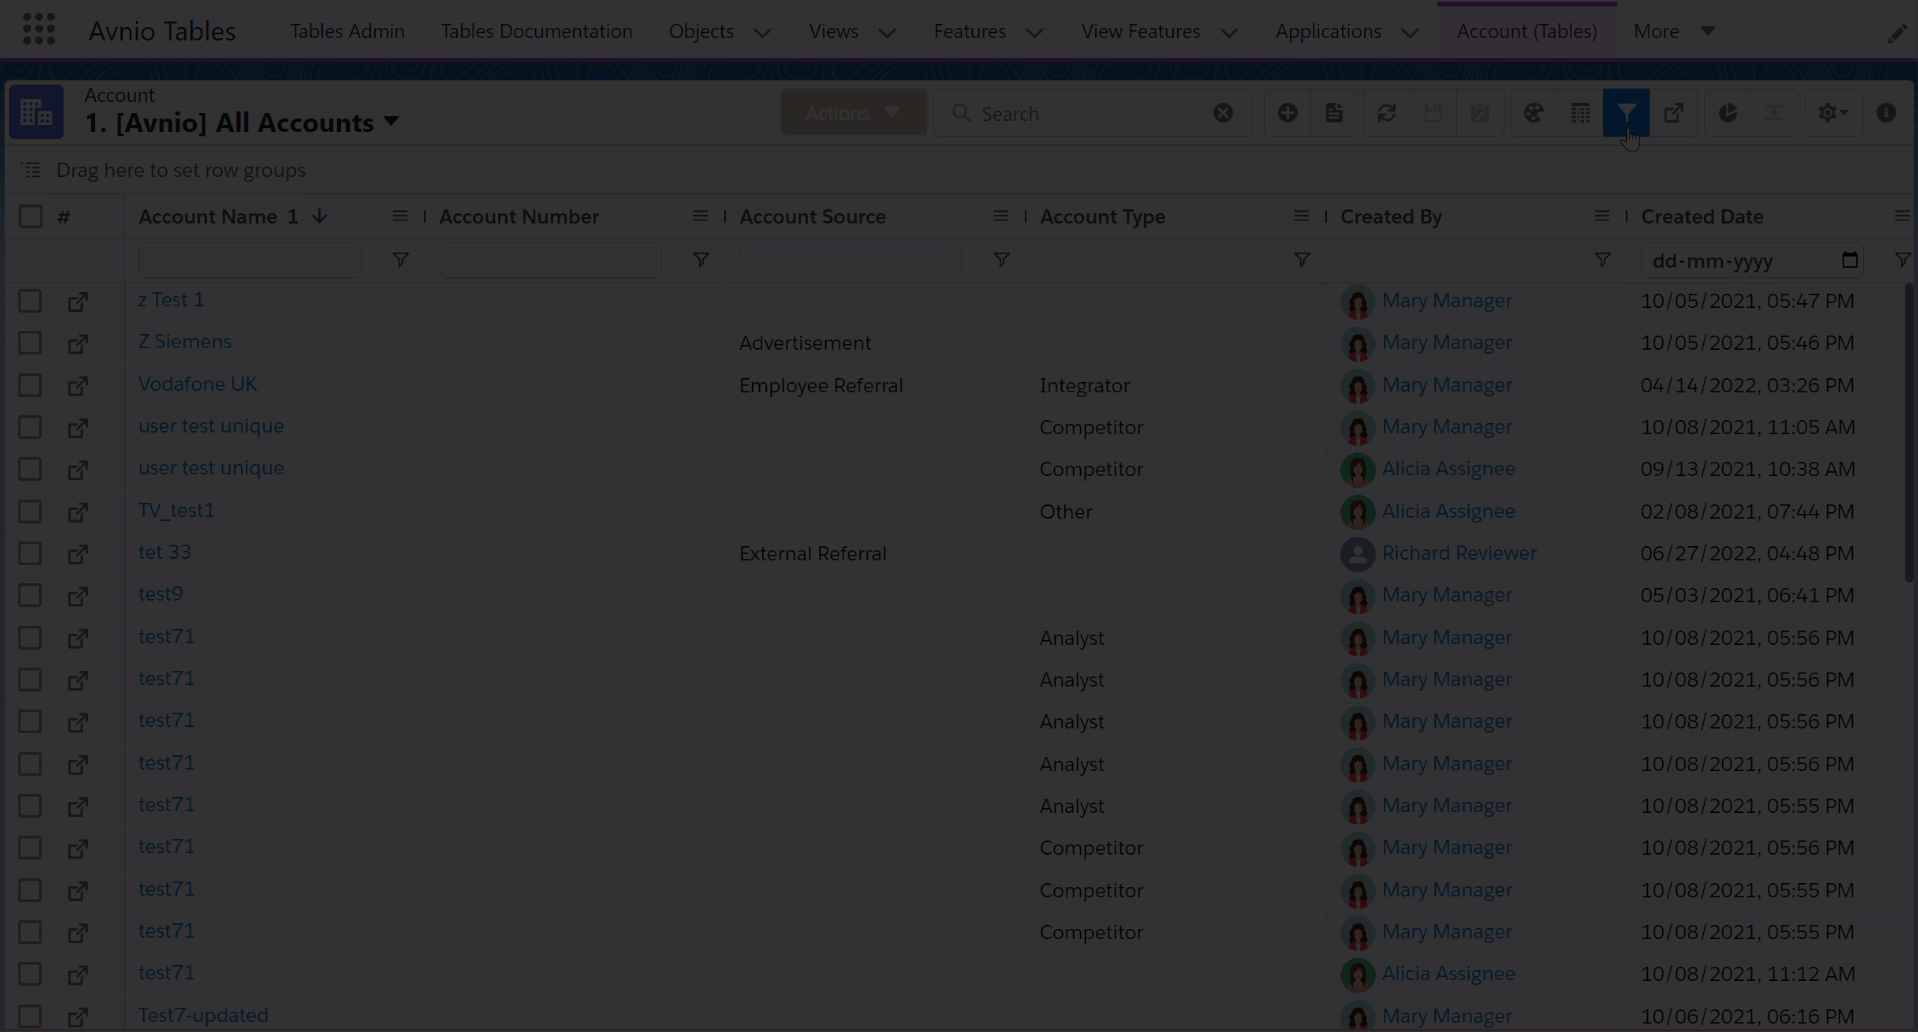Viewport: 1918px width, 1032px height.
Task: Click the Account Name filter input
Action: click(250, 260)
